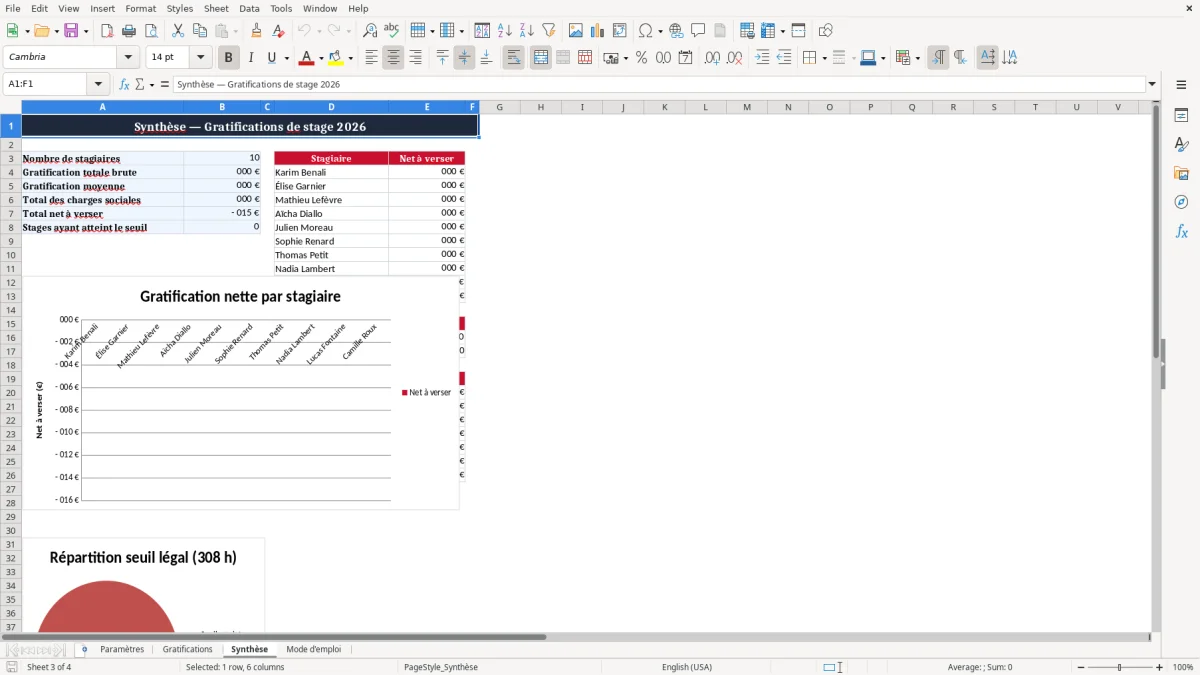Click the zoom slider handle
This screenshot has height=675, width=1200.
[x=1120, y=667]
